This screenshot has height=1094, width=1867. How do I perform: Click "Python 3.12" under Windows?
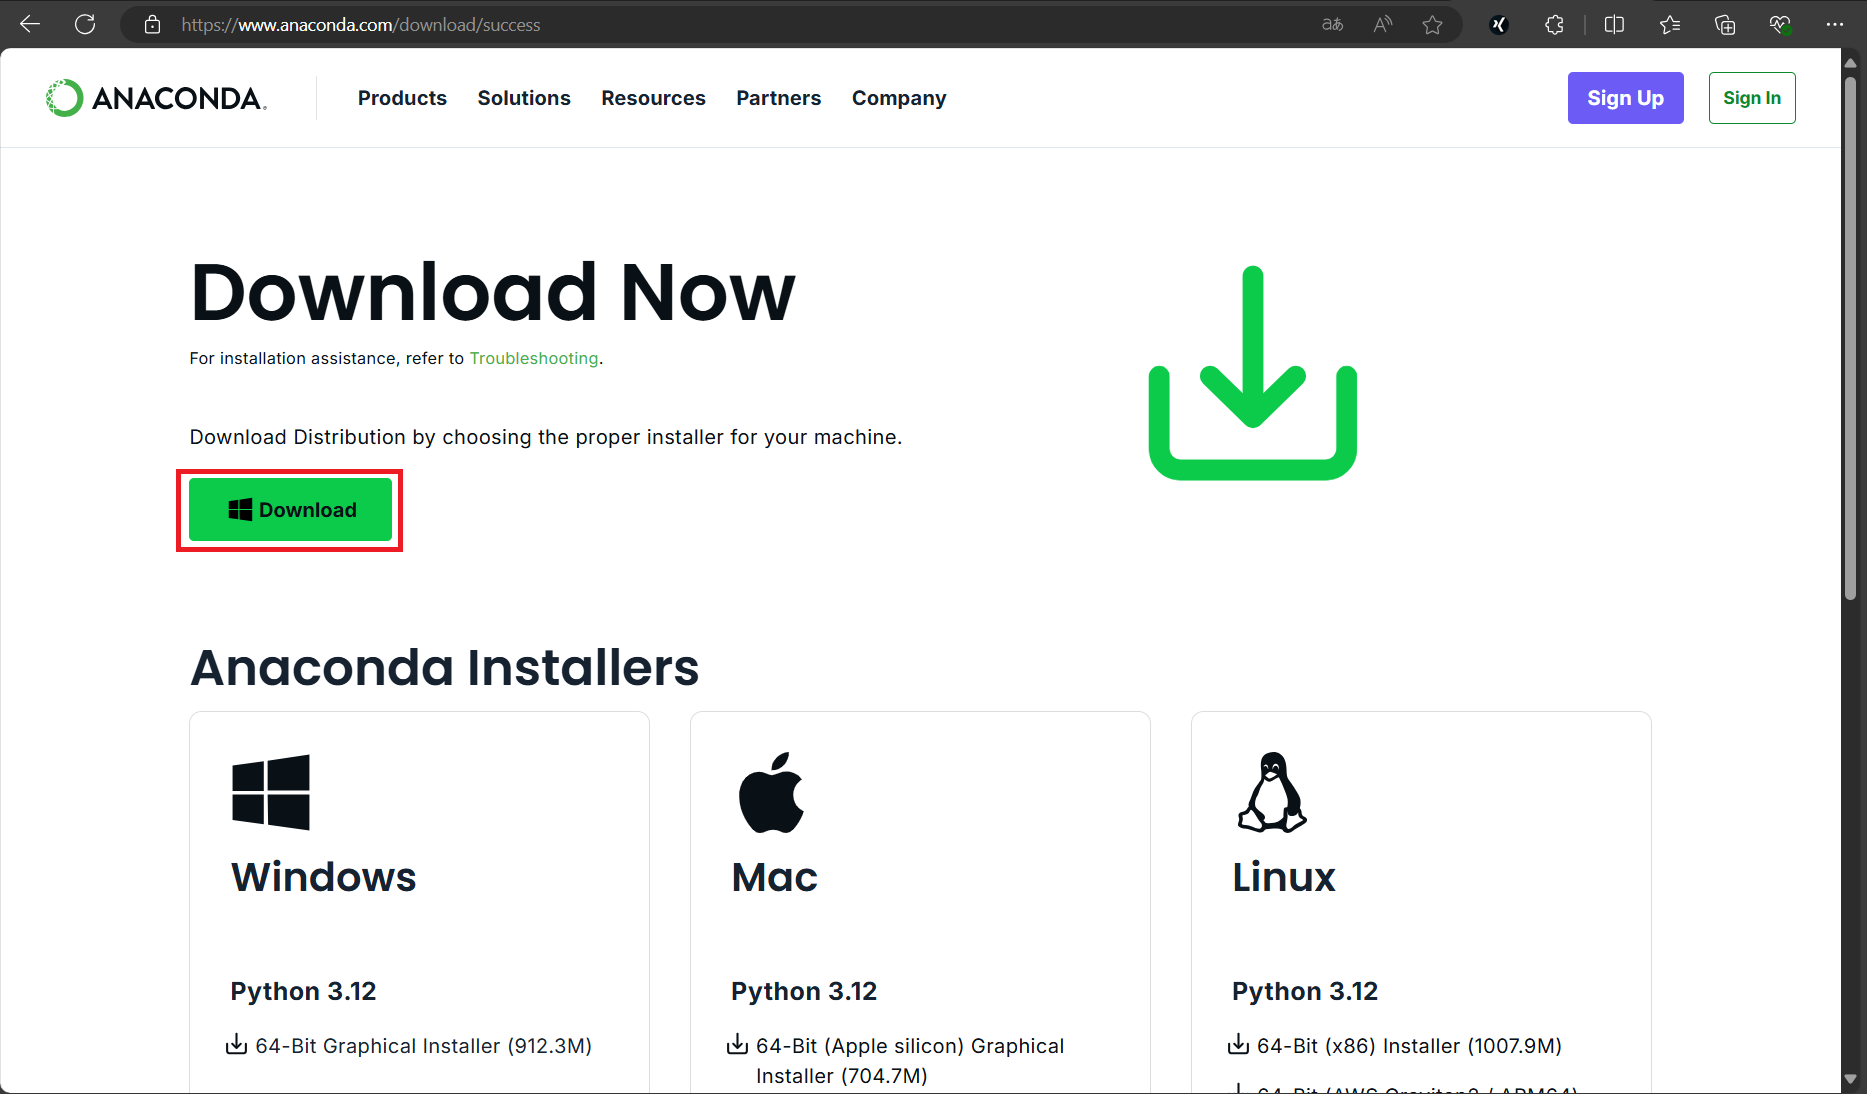coord(303,991)
